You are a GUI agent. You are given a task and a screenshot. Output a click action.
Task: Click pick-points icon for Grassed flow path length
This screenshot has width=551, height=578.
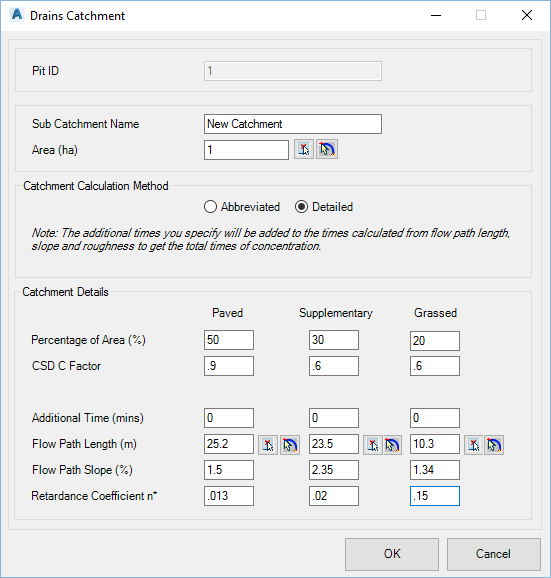point(474,445)
